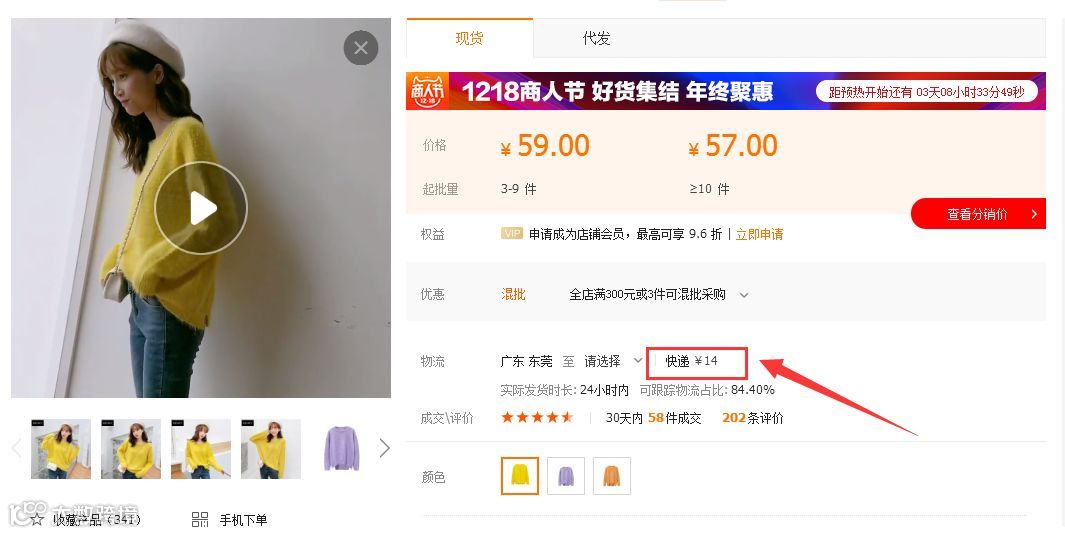Screen dimensions: 1065x534
Task: Select the yellow sweater color option
Action: [520, 476]
